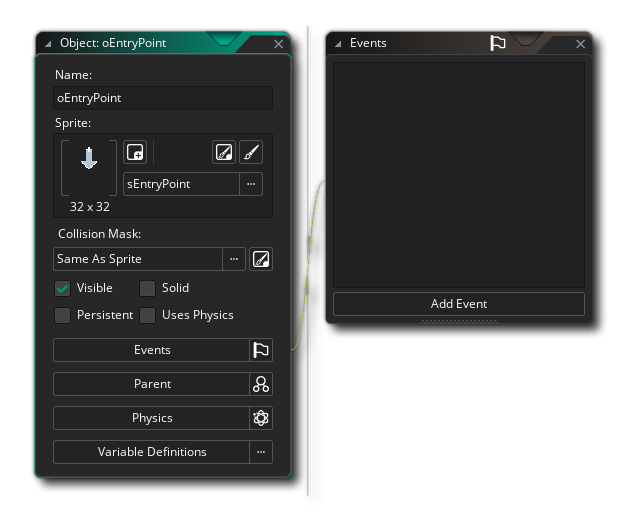Image resolution: width=624 pixels, height=516 pixels.
Task: Close the Events window
Action: [x=580, y=44]
